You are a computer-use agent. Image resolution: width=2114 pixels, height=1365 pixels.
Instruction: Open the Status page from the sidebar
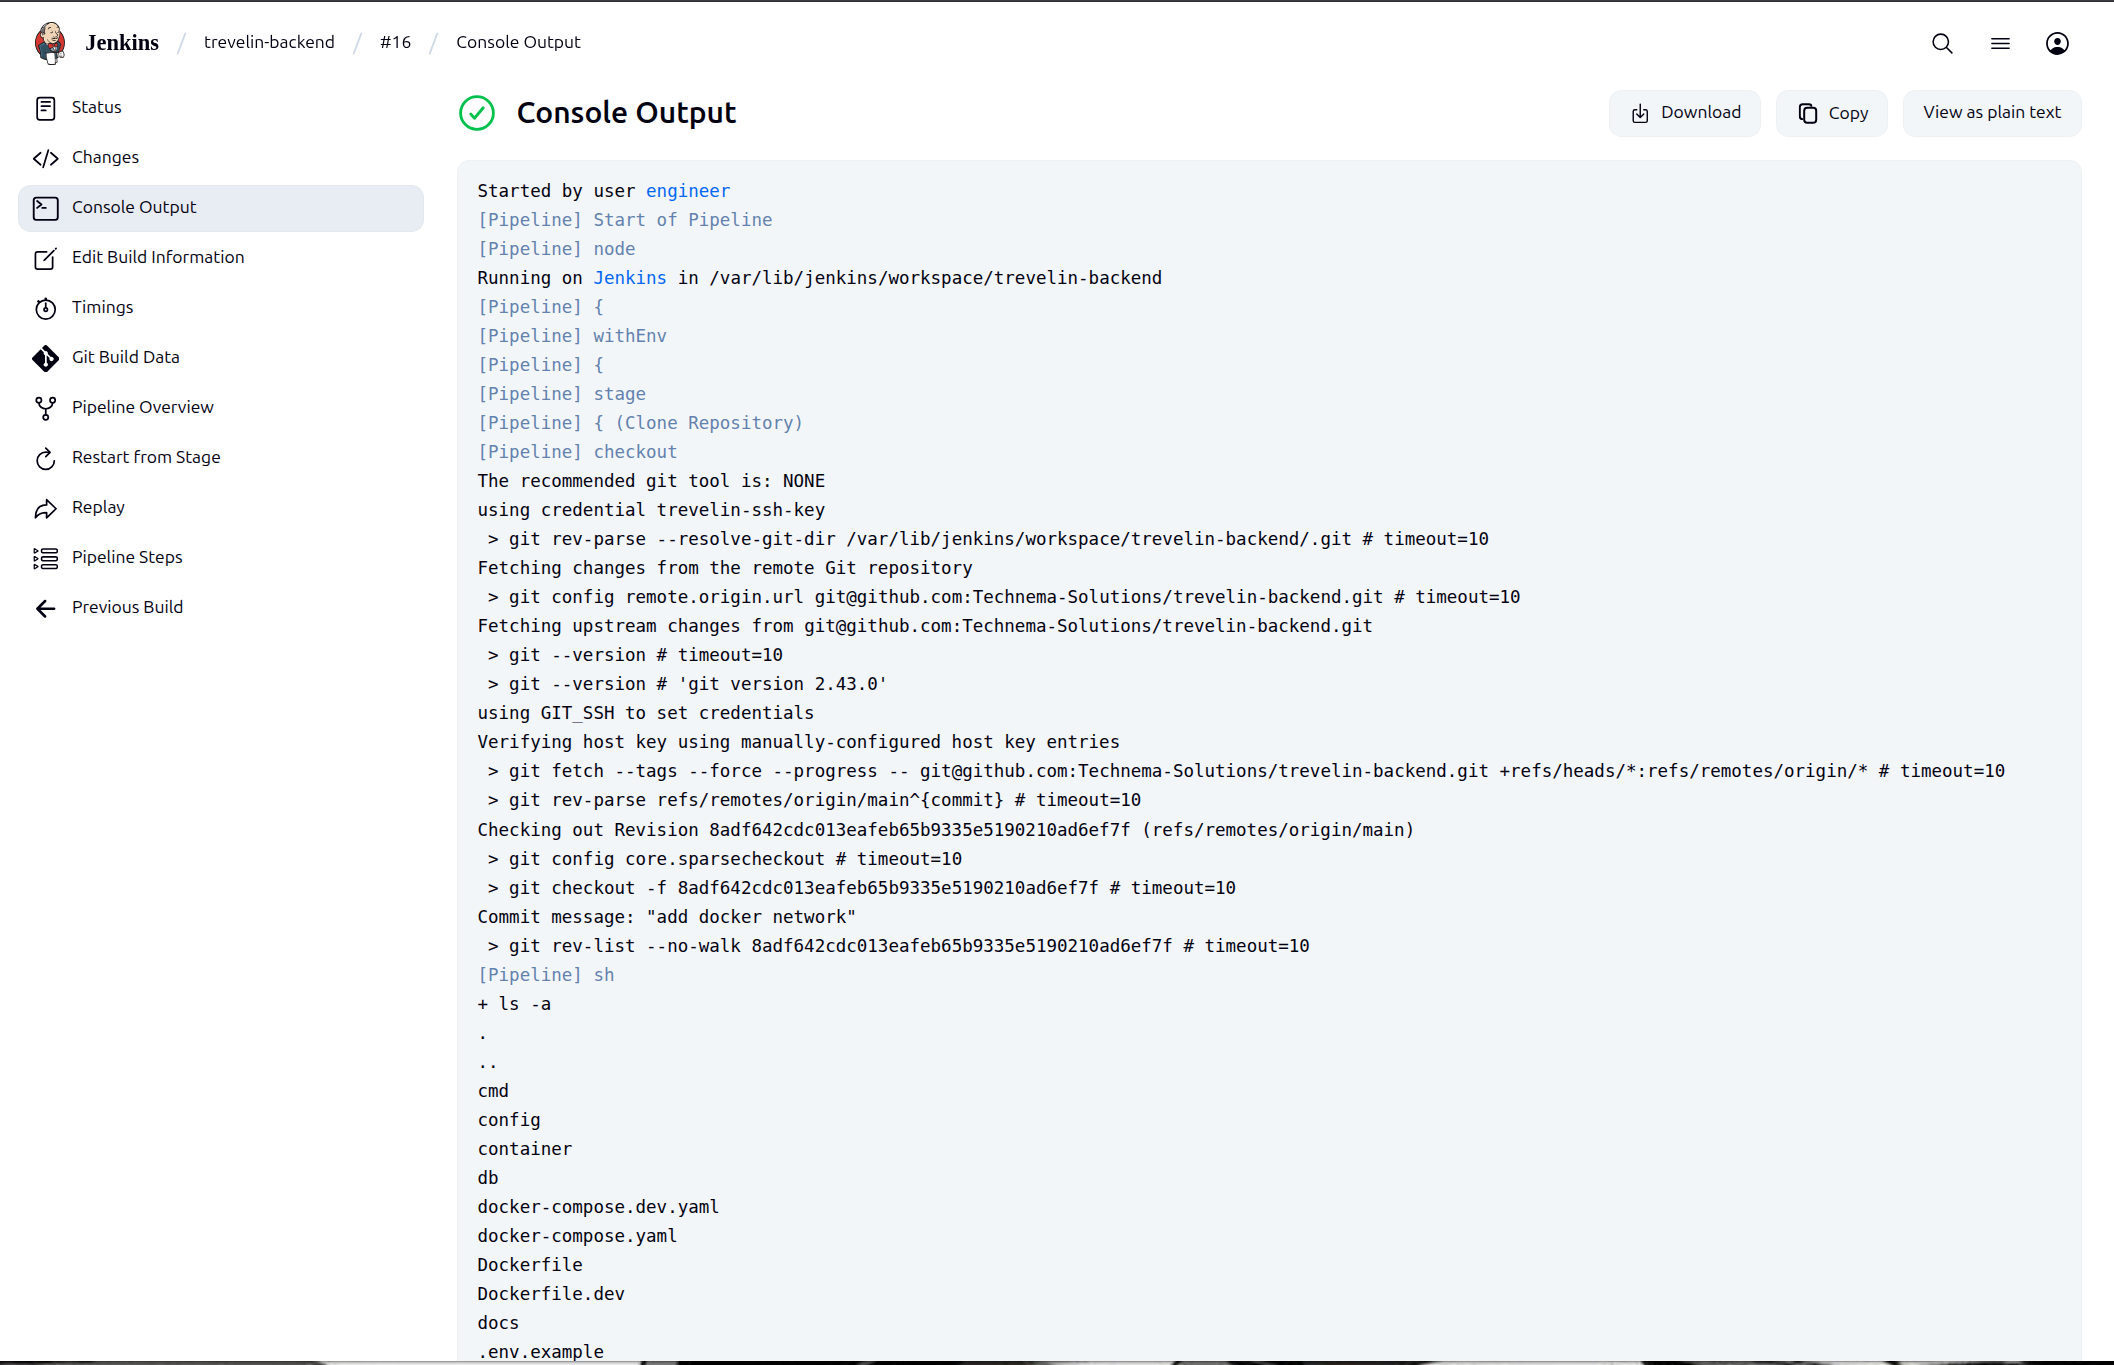[97, 107]
